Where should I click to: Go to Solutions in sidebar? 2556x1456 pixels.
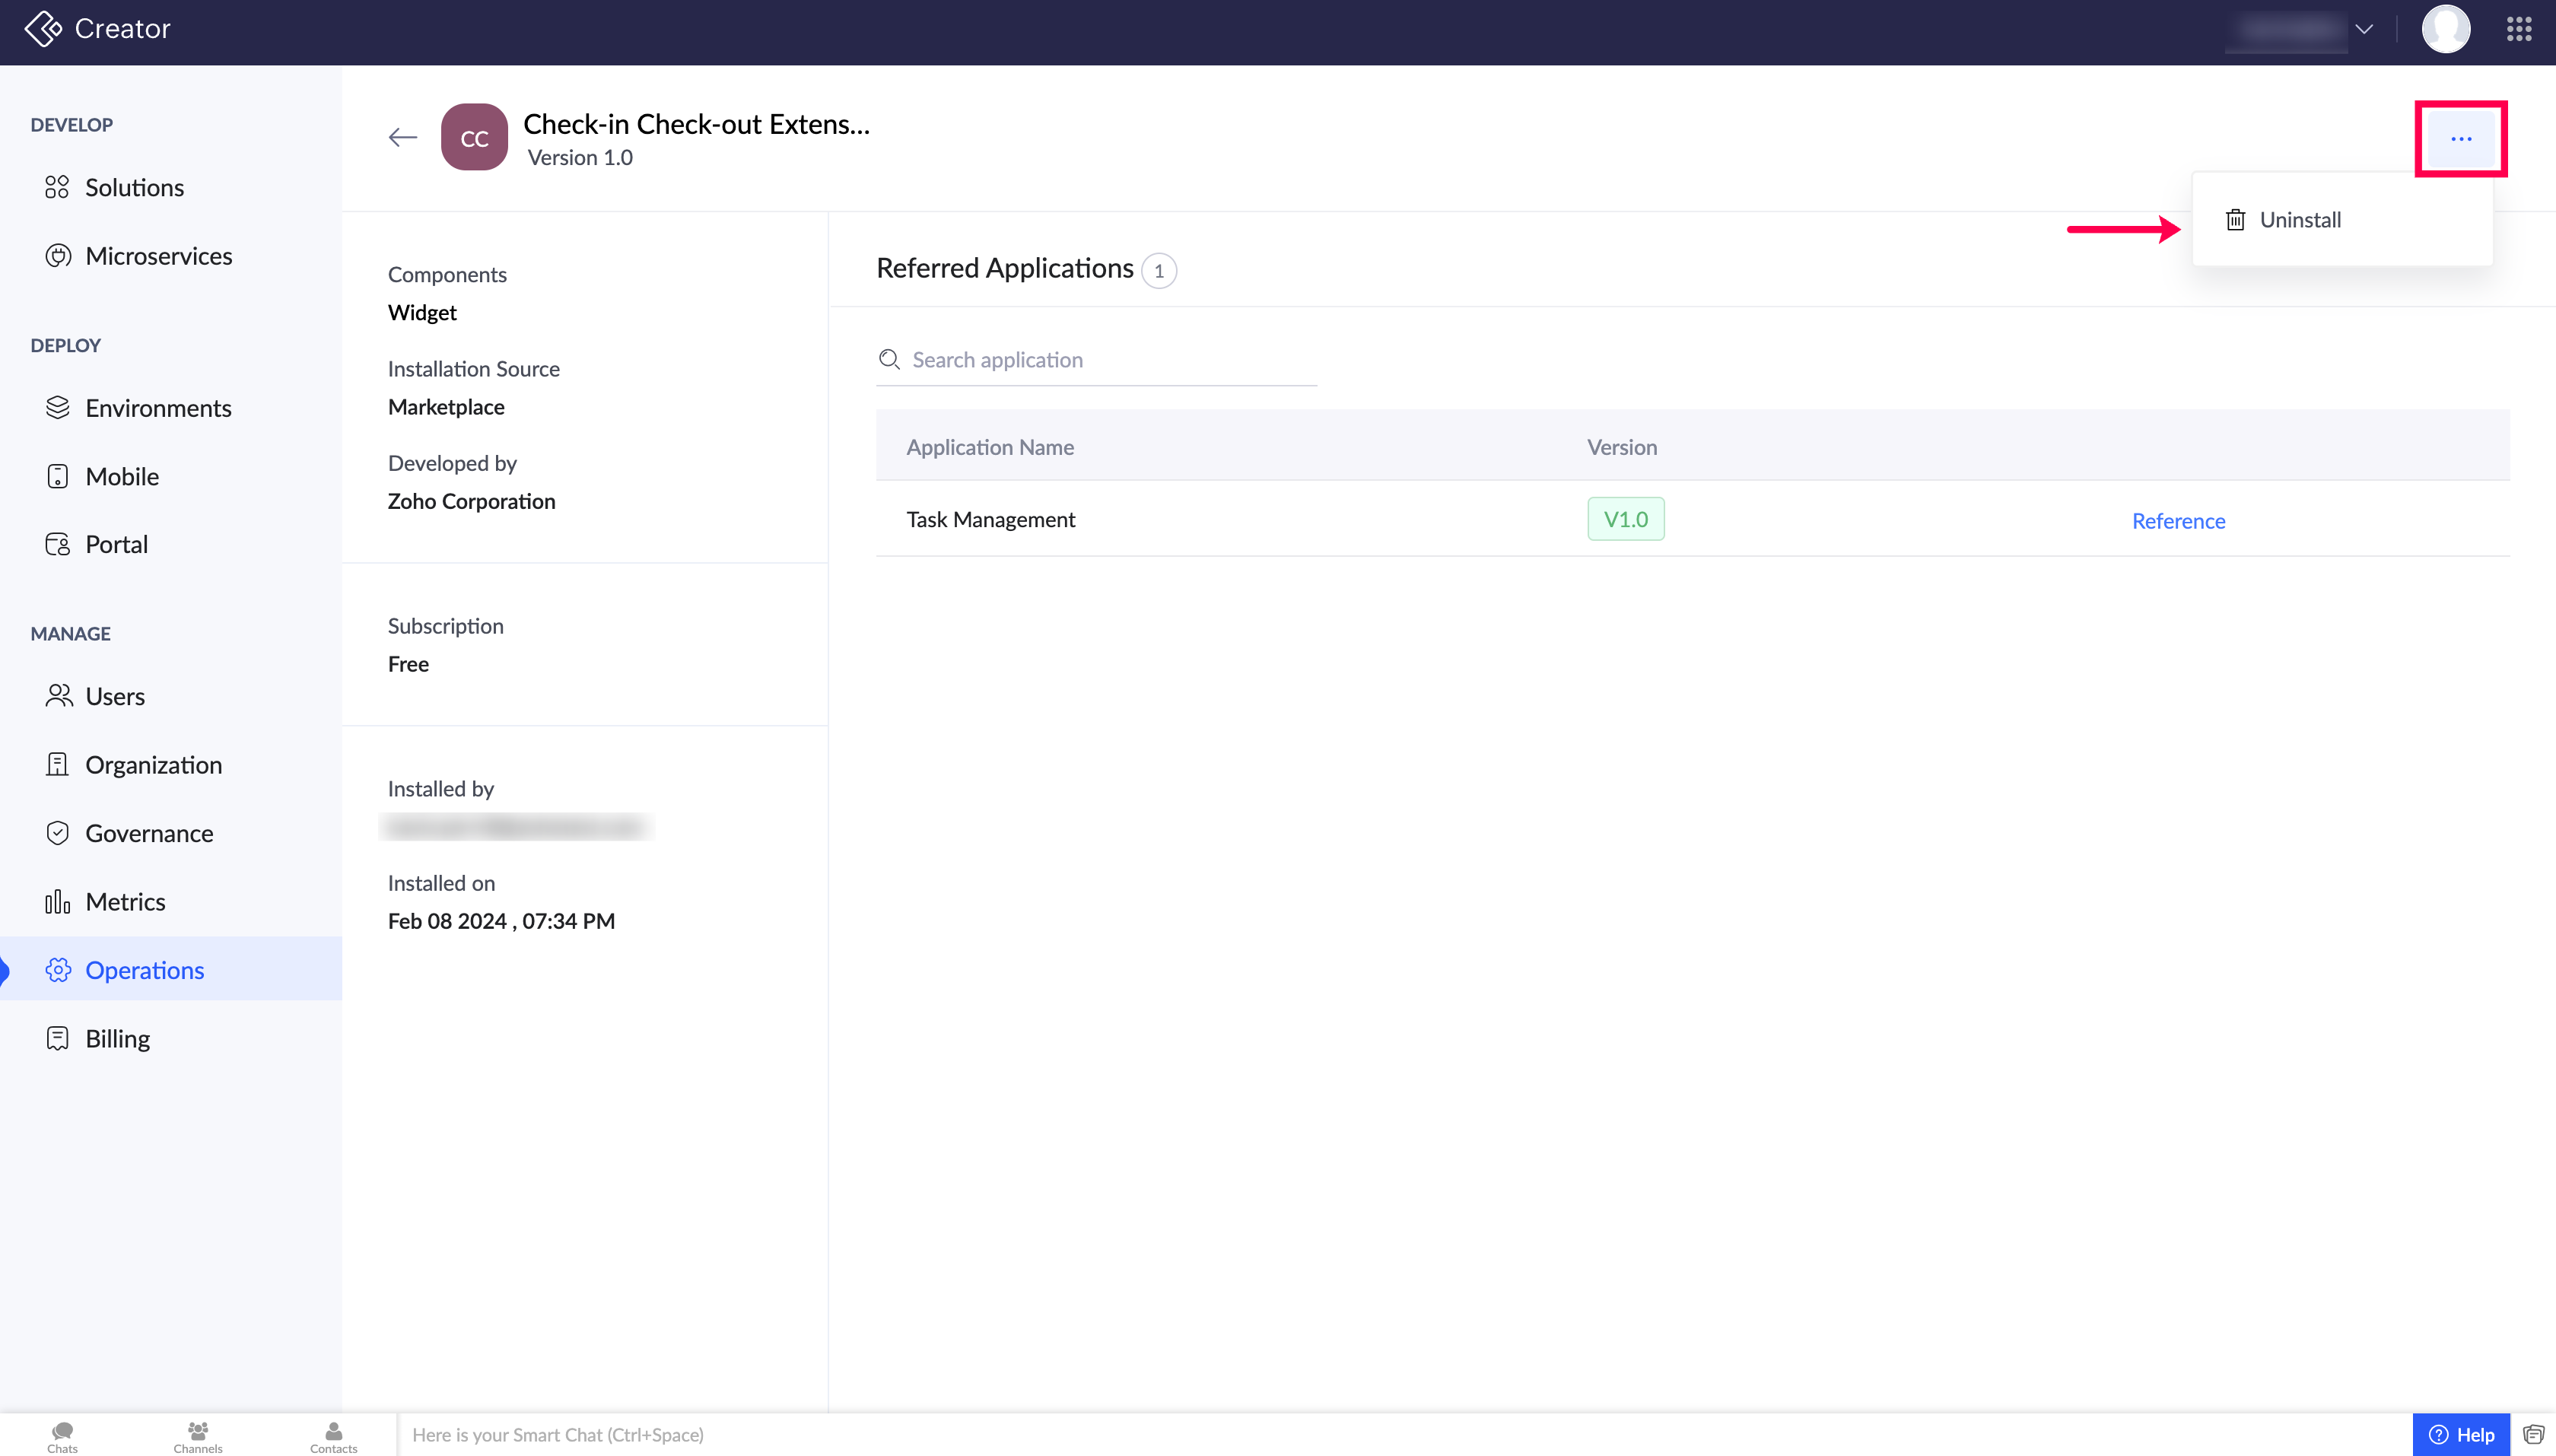click(x=134, y=188)
